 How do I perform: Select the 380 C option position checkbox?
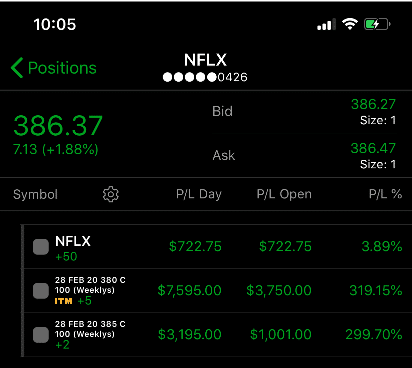point(41,291)
